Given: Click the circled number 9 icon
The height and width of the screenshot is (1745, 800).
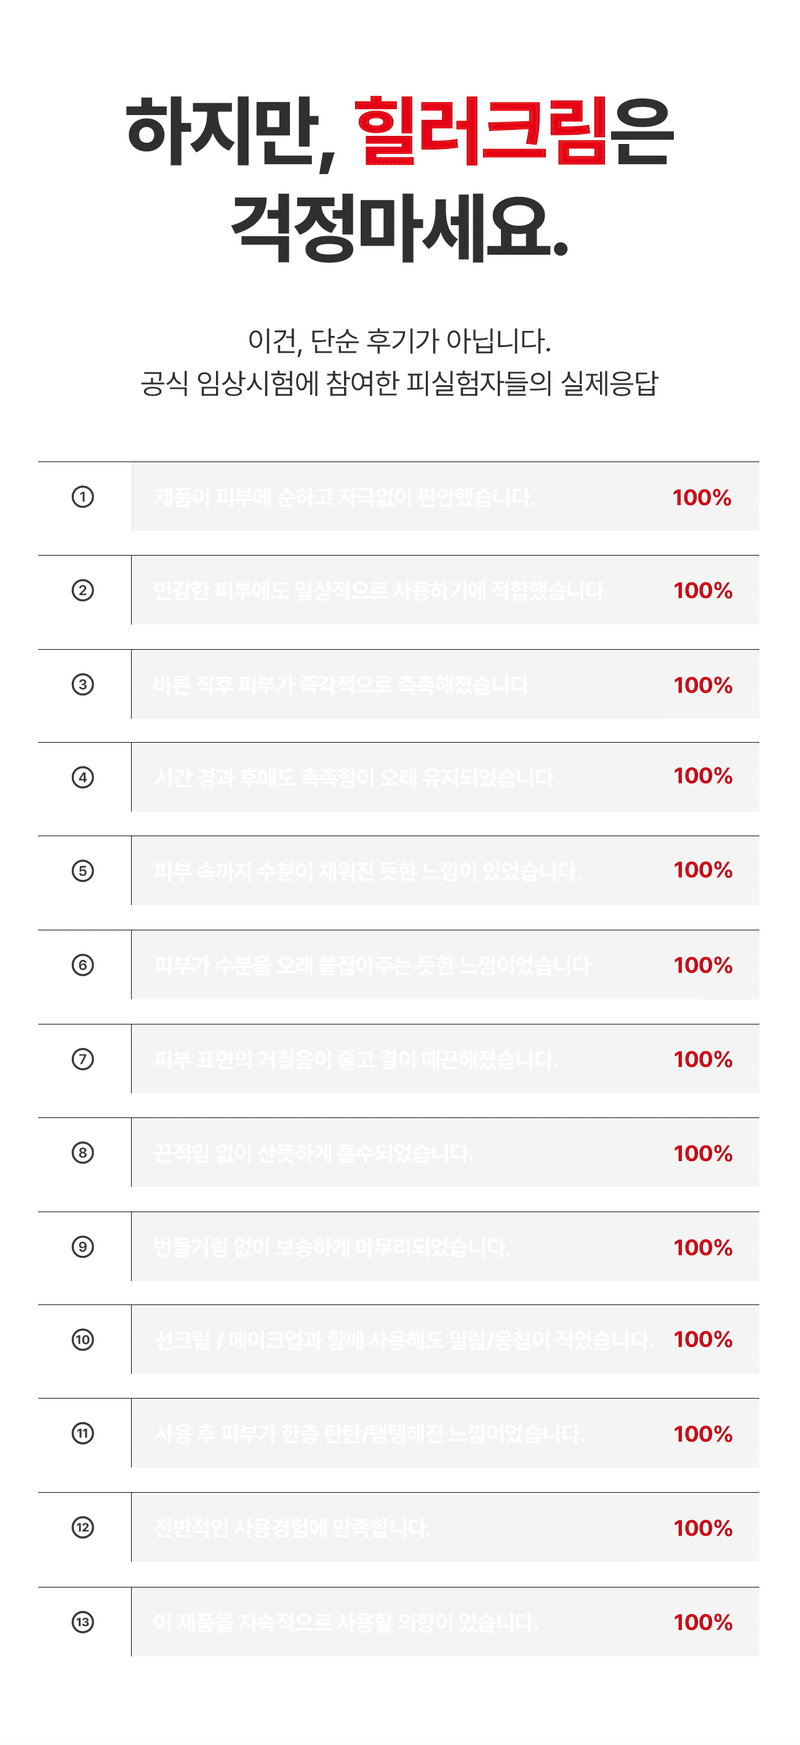Looking at the screenshot, I should click(x=83, y=1247).
